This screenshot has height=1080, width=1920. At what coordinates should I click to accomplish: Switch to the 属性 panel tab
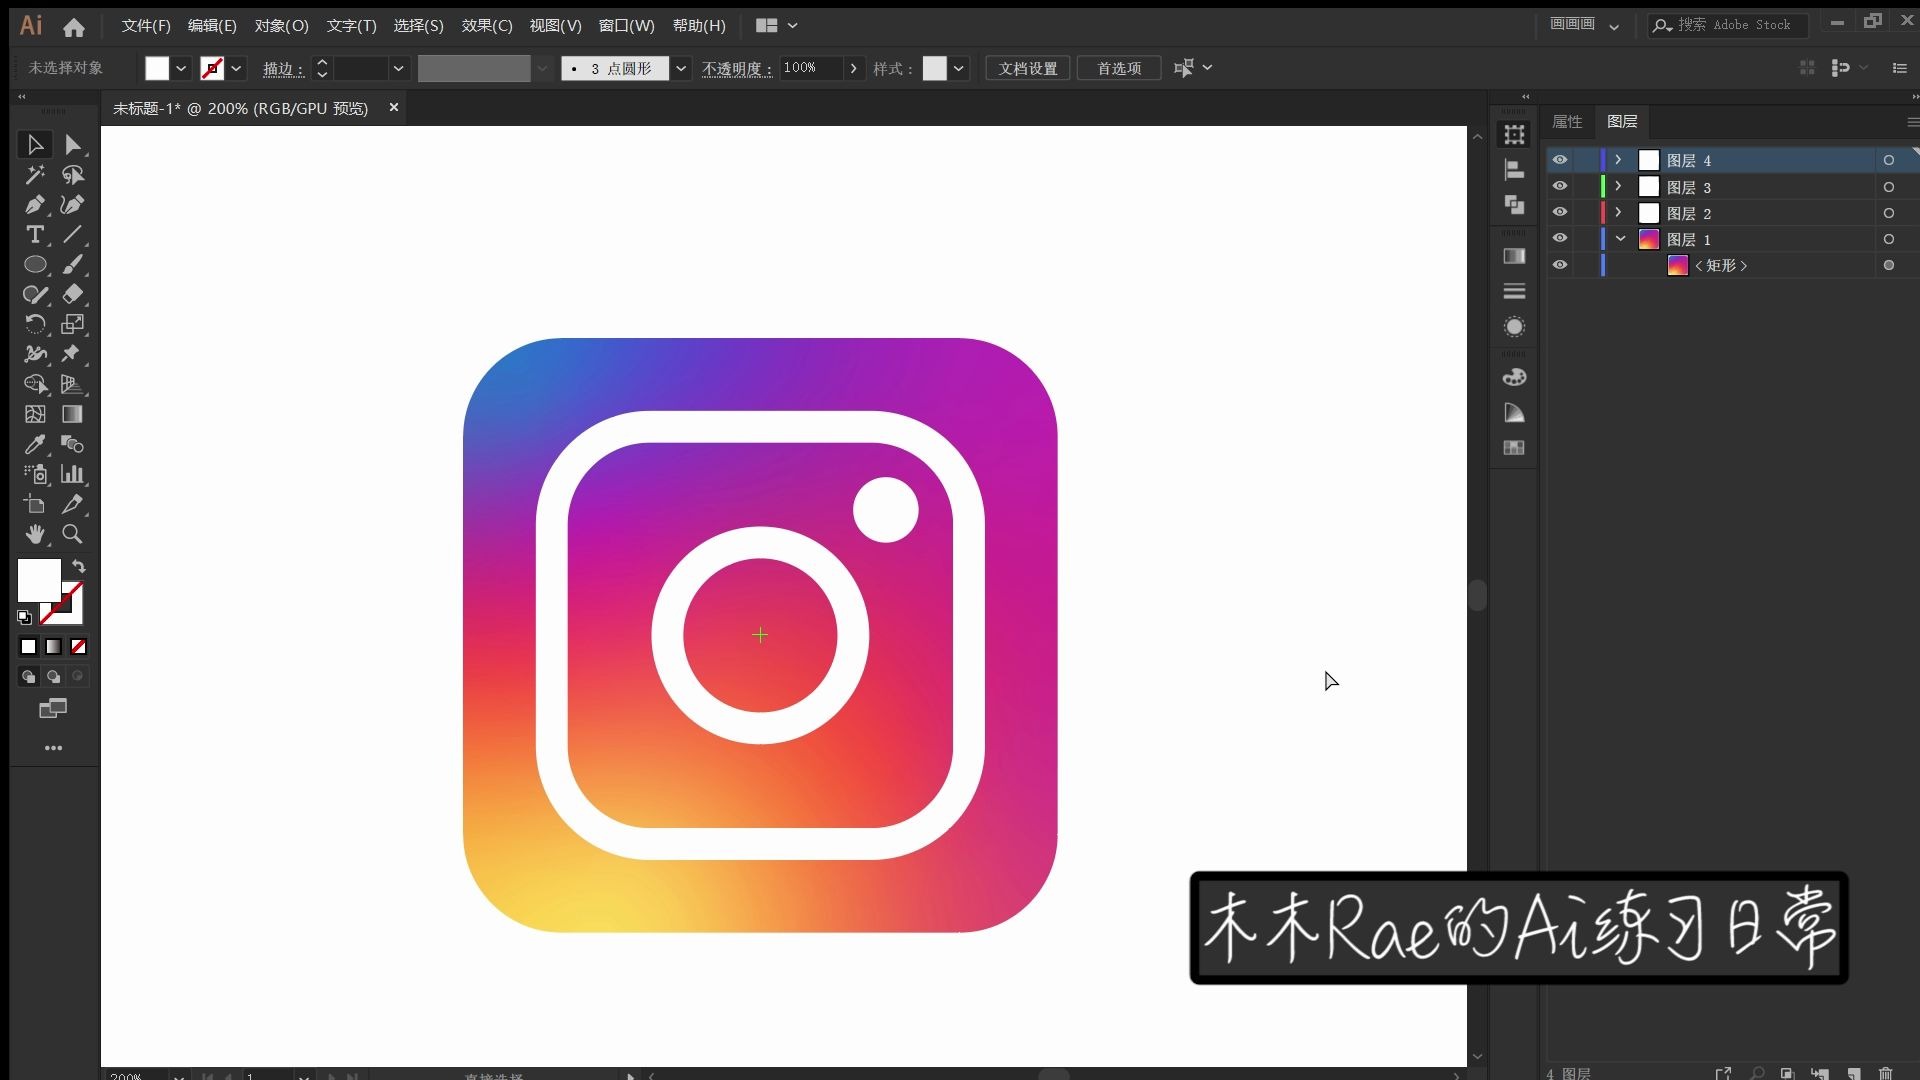[x=1567, y=122]
